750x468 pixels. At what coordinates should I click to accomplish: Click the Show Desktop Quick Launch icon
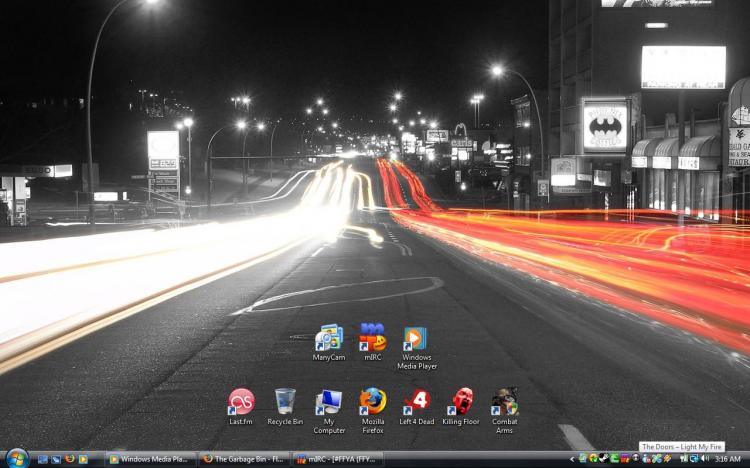point(43,459)
